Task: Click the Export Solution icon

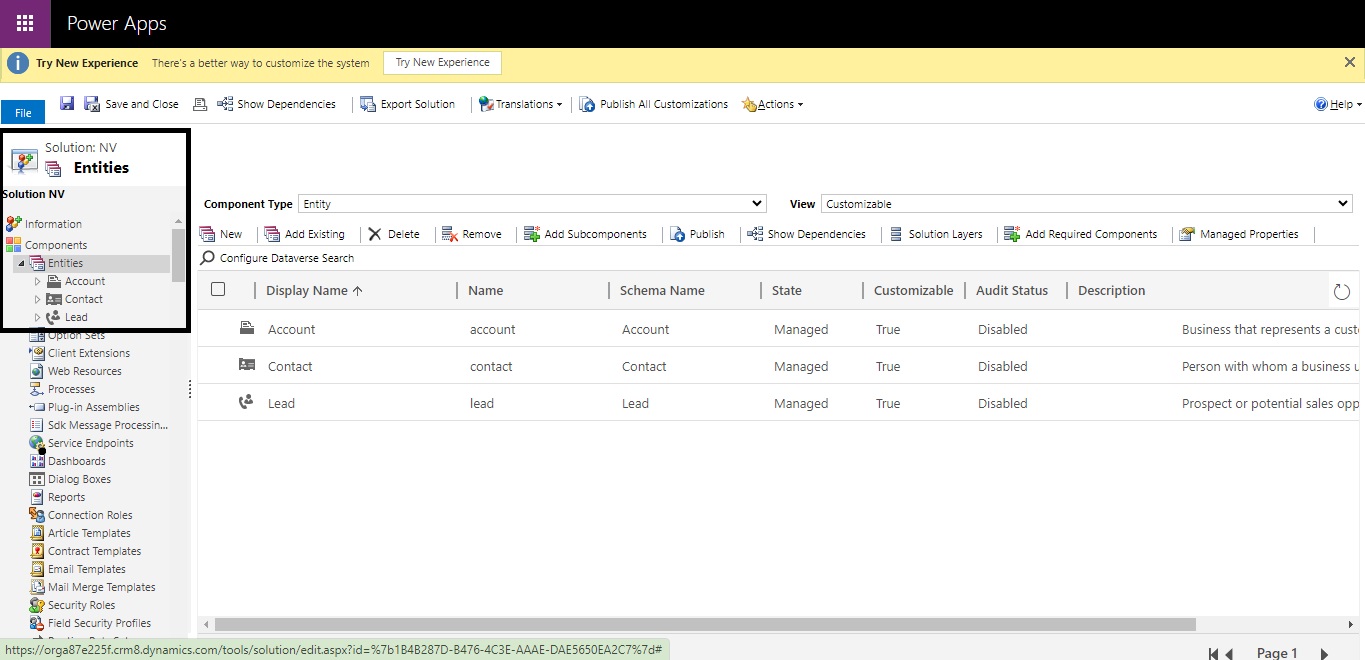Action: click(367, 103)
